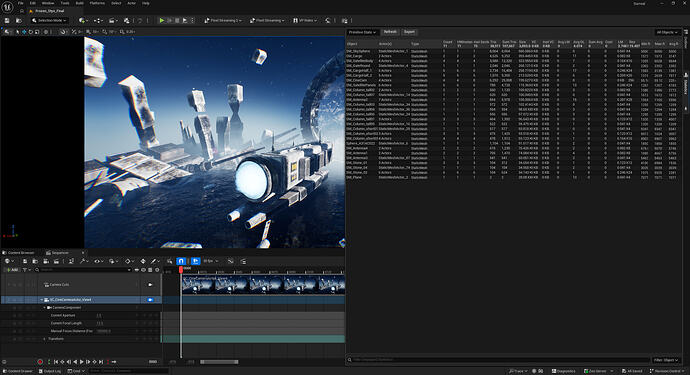Image resolution: width=690 pixels, height=375 pixels.
Task: Toggle camera lock on SC_CineCameraActor_View4 track
Action: (150, 300)
